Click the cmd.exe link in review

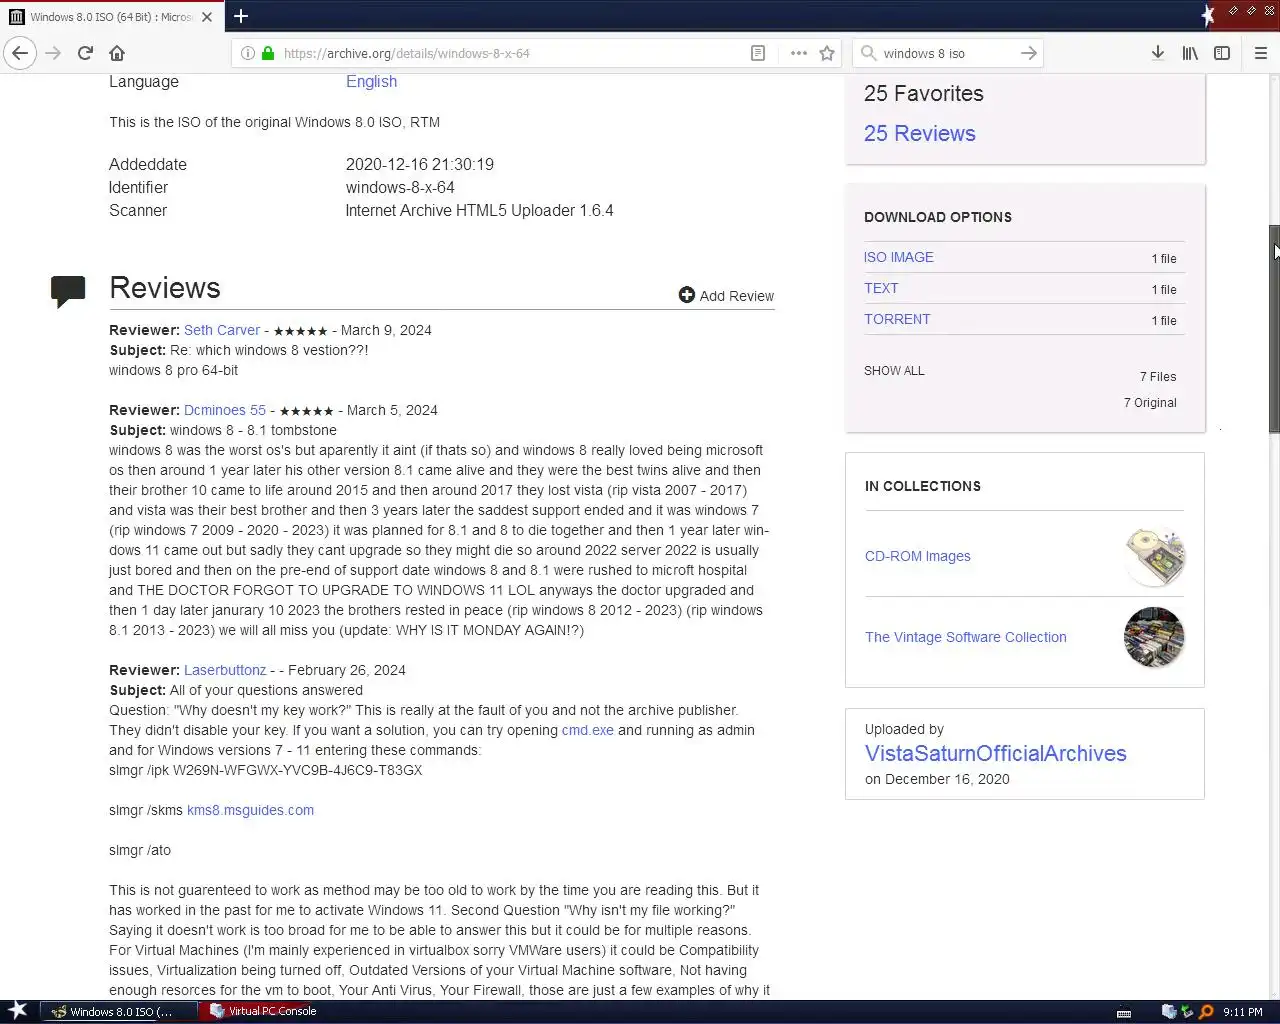(587, 730)
